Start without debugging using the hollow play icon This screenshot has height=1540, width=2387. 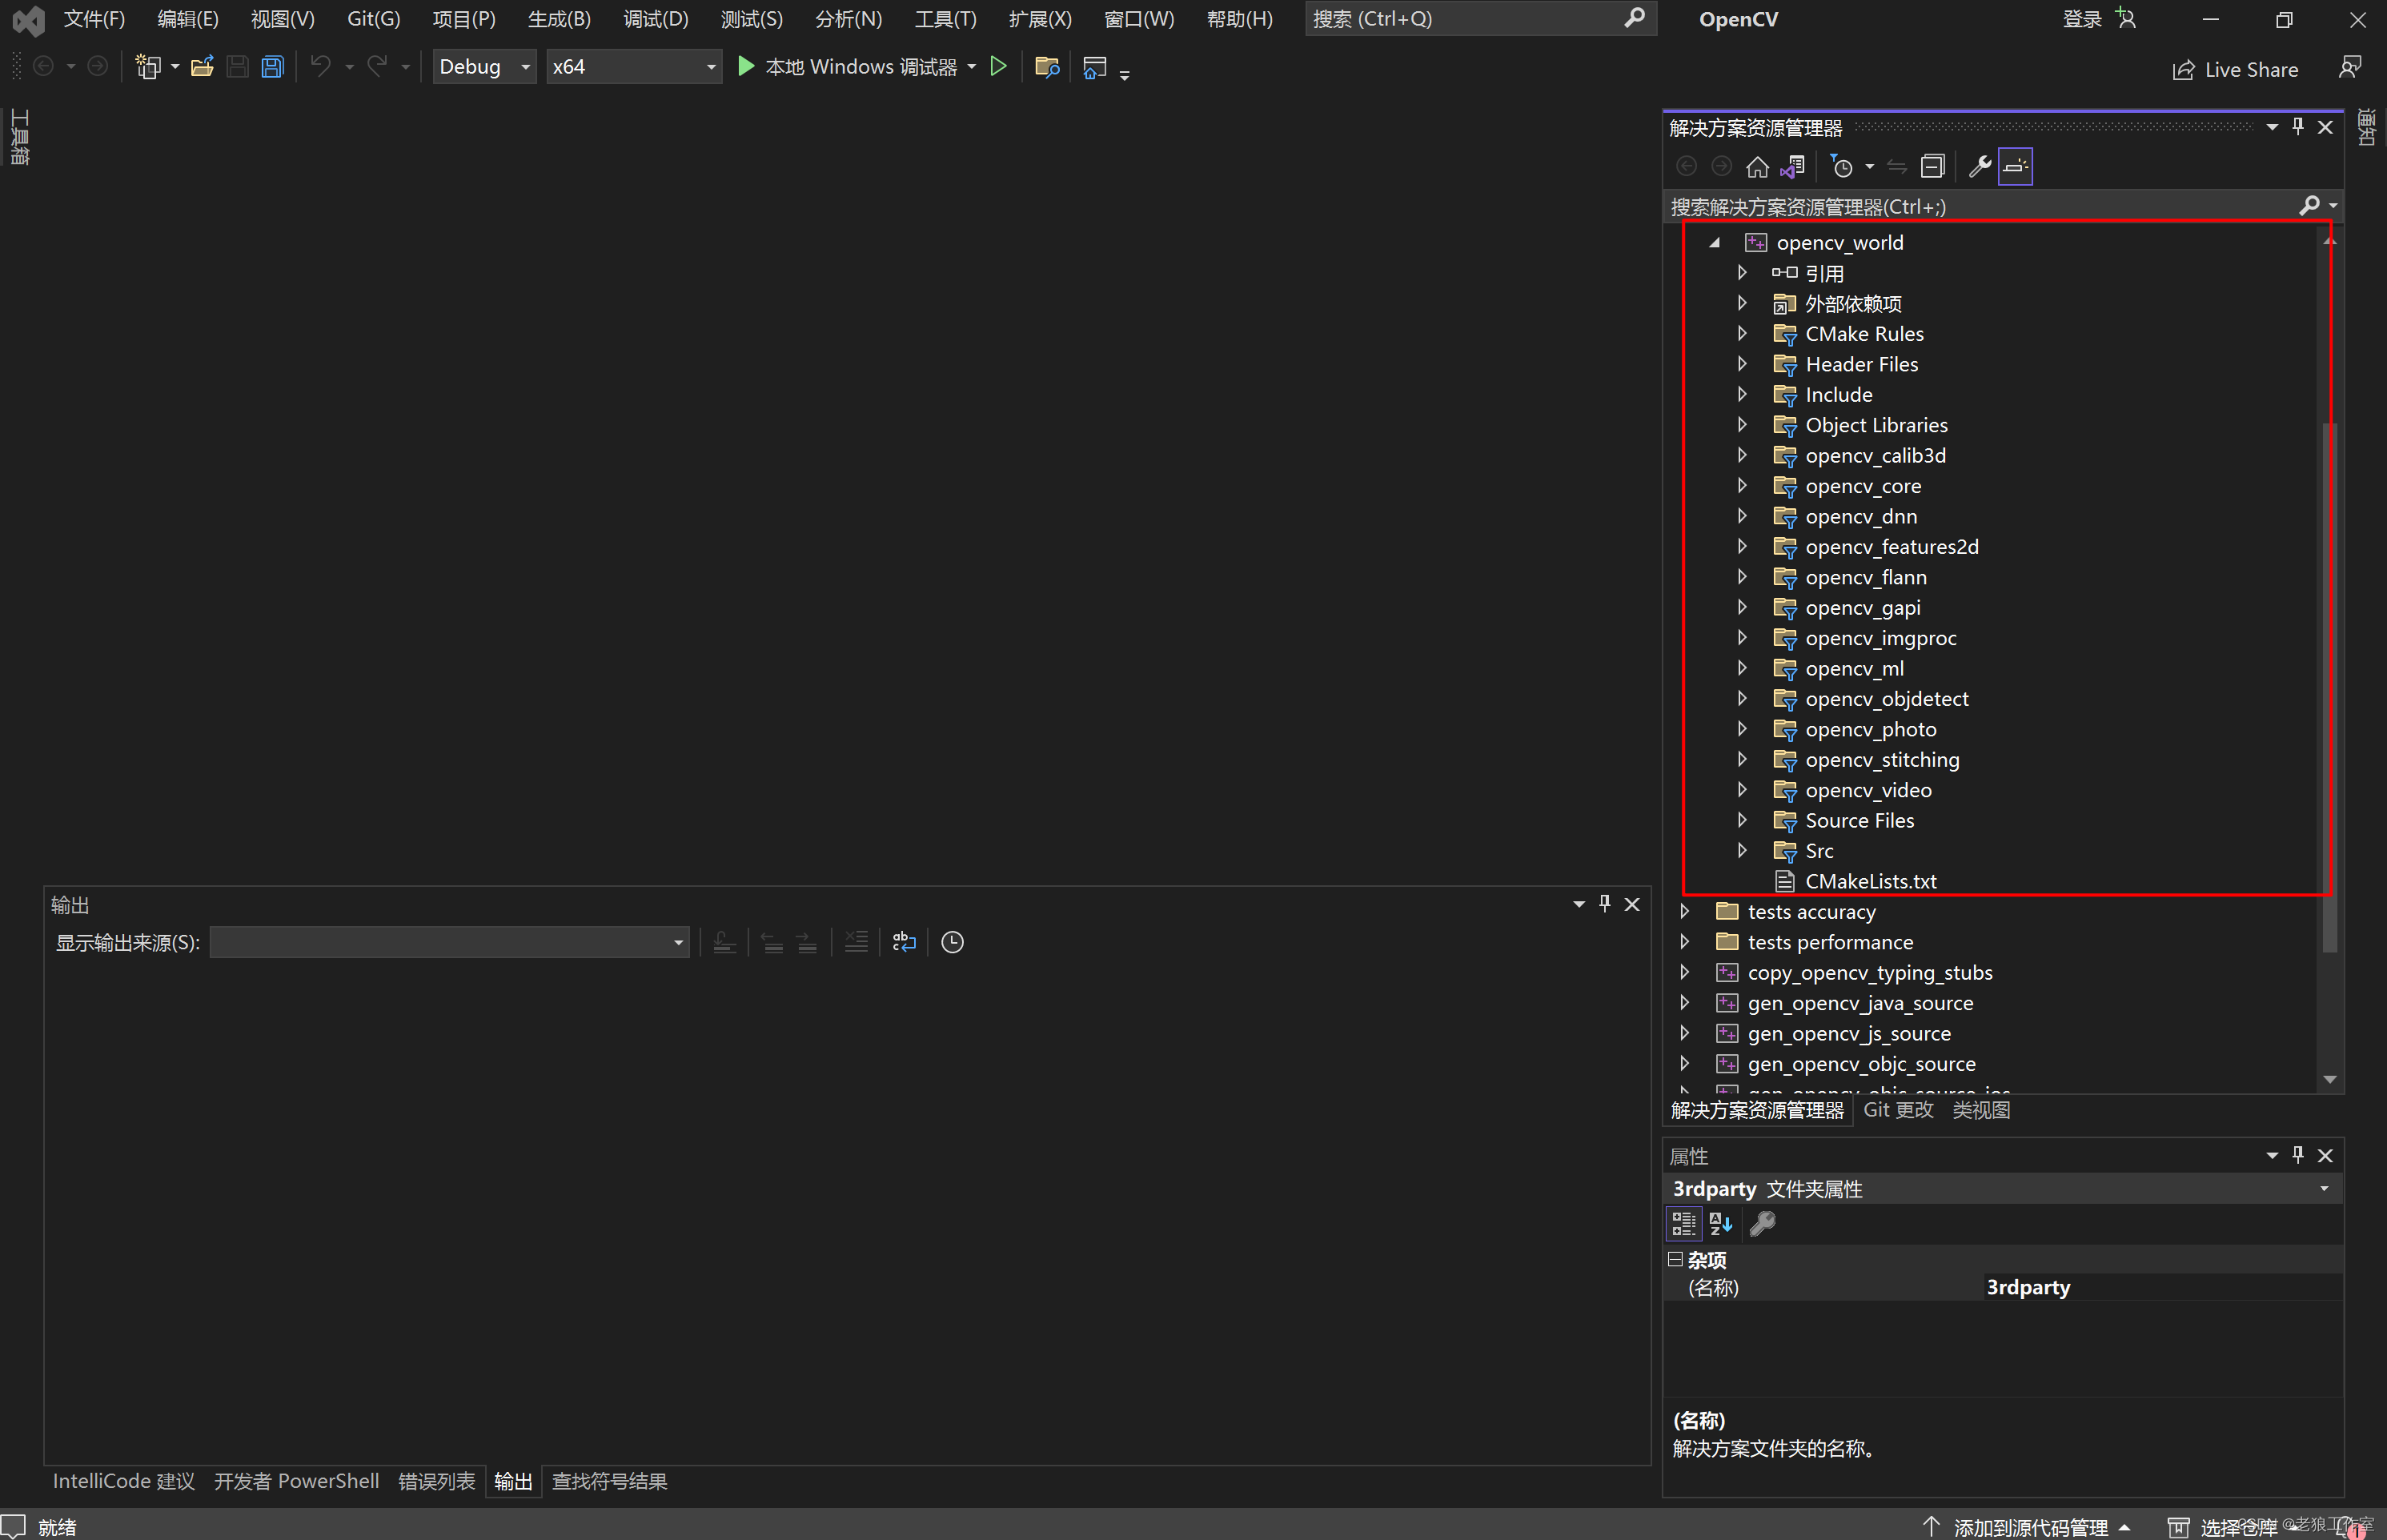coord(997,66)
